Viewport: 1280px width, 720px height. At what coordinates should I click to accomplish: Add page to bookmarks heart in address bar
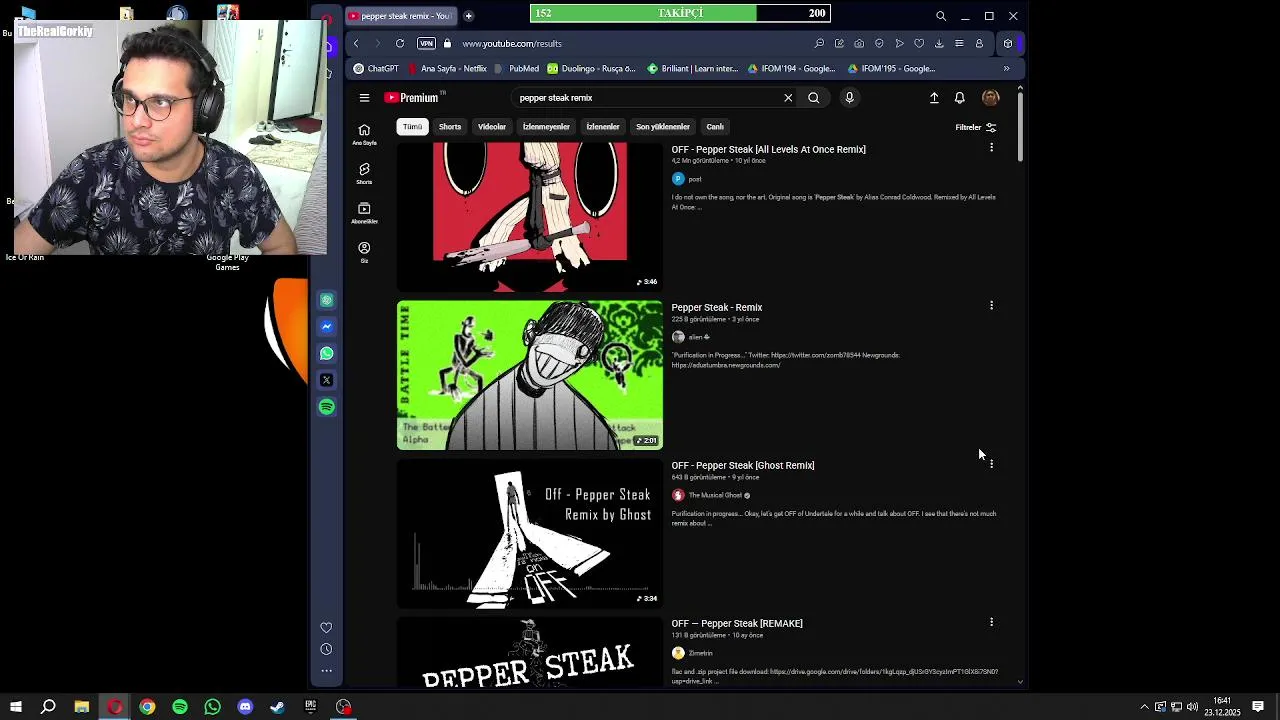click(x=919, y=43)
